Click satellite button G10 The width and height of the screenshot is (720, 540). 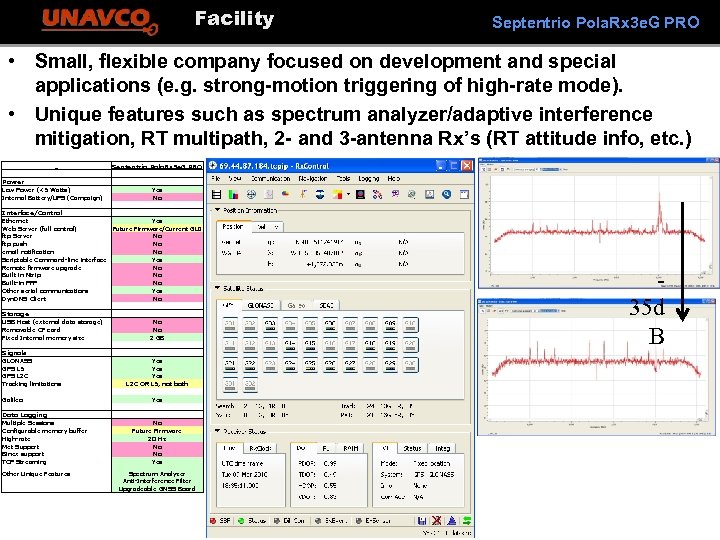[x=410, y=326]
